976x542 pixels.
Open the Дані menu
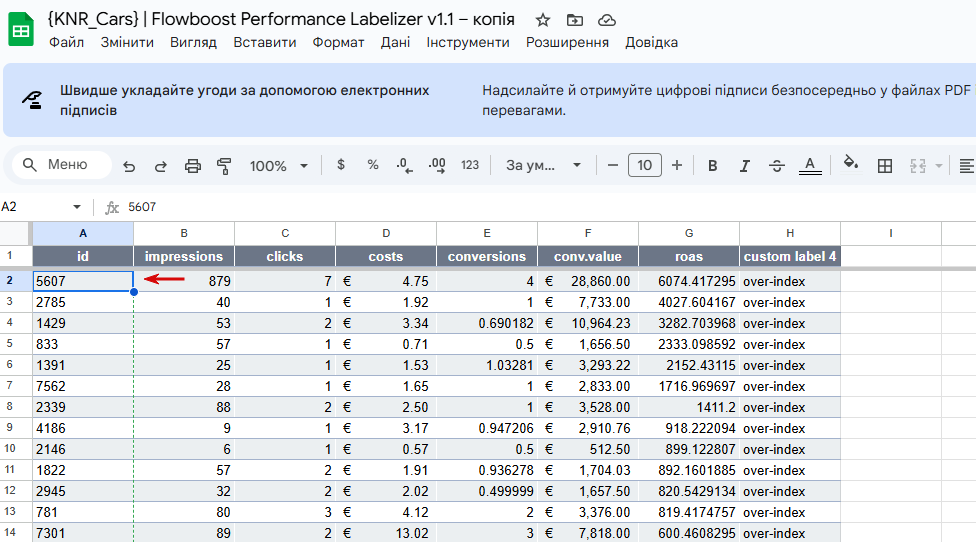coord(395,42)
